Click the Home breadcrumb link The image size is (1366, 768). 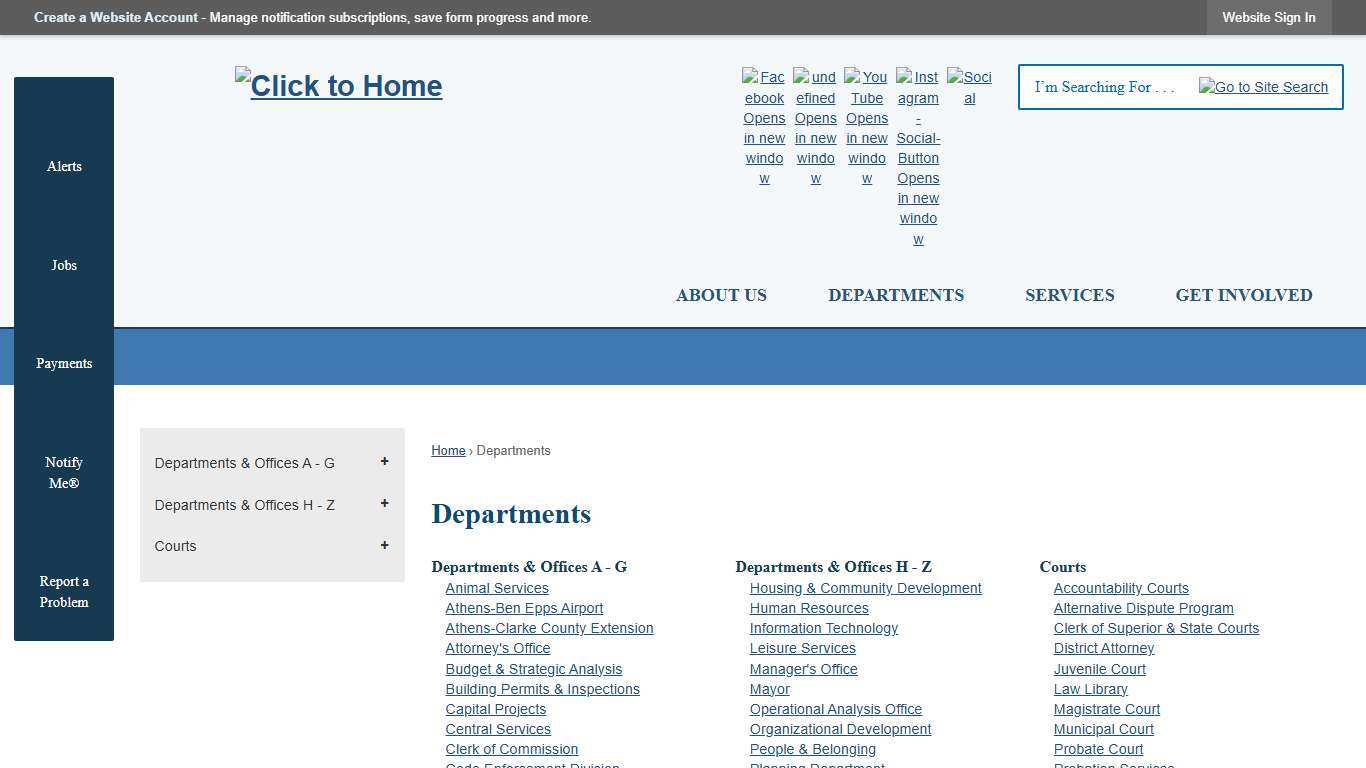[x=448, y=450]
